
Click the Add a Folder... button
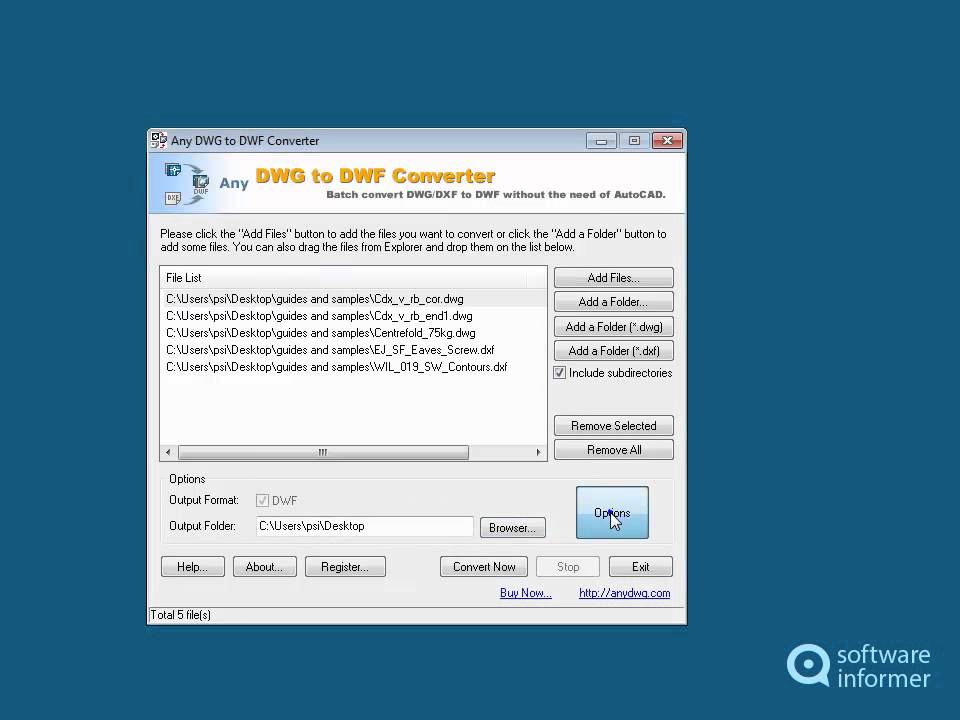[613, 302]
